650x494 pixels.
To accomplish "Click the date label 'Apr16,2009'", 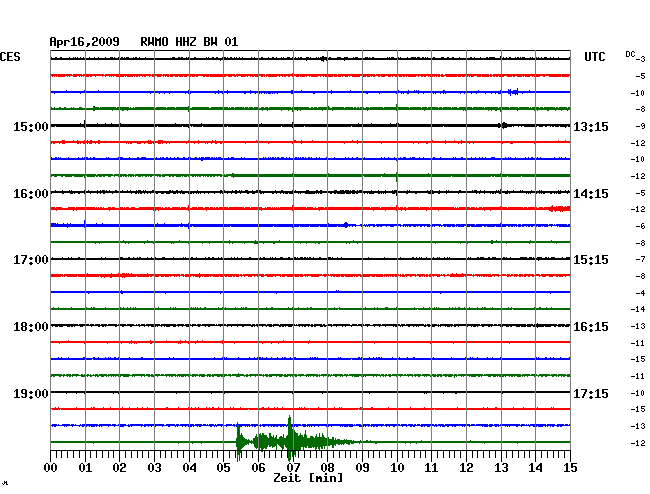I will [85, 42].
